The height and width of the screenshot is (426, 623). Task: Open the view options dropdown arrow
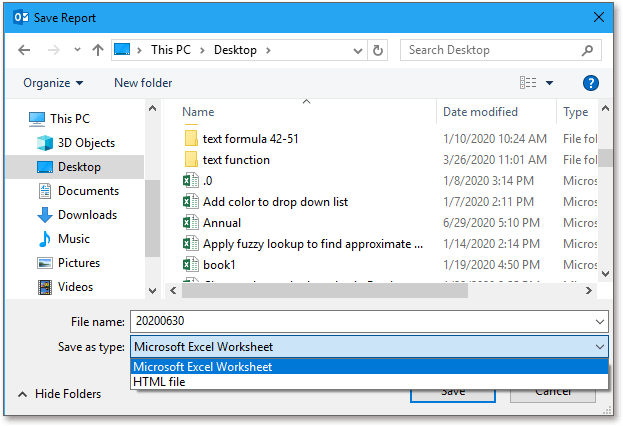coord(549,83)
